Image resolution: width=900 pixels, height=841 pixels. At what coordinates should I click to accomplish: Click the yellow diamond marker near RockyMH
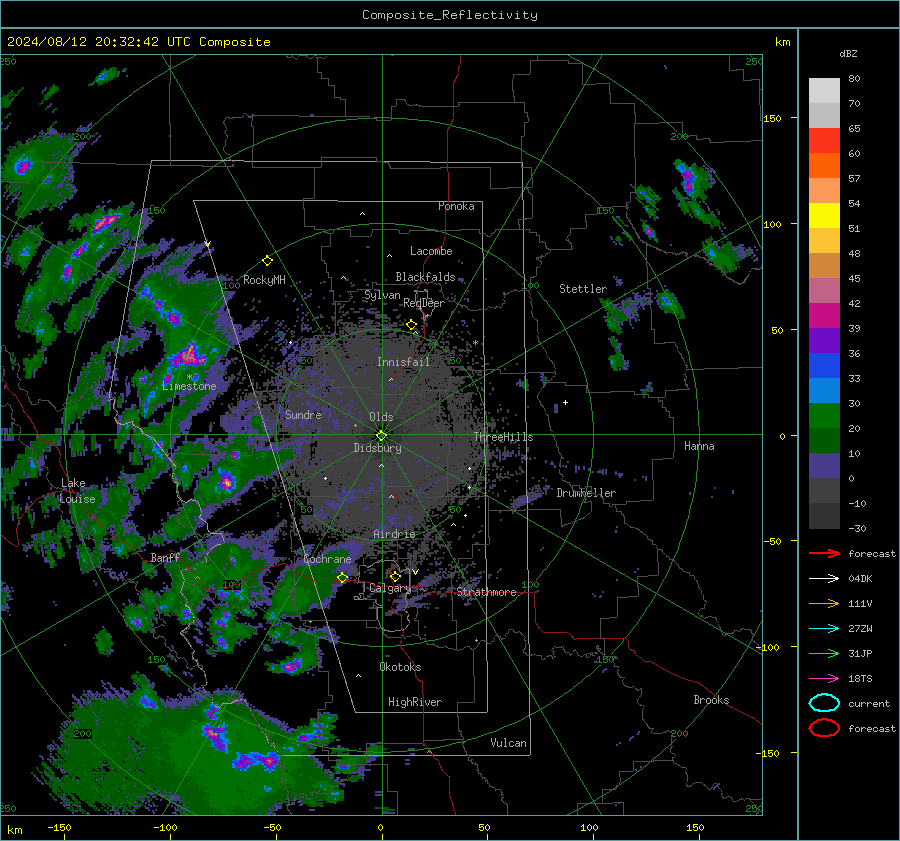[267, 261]
